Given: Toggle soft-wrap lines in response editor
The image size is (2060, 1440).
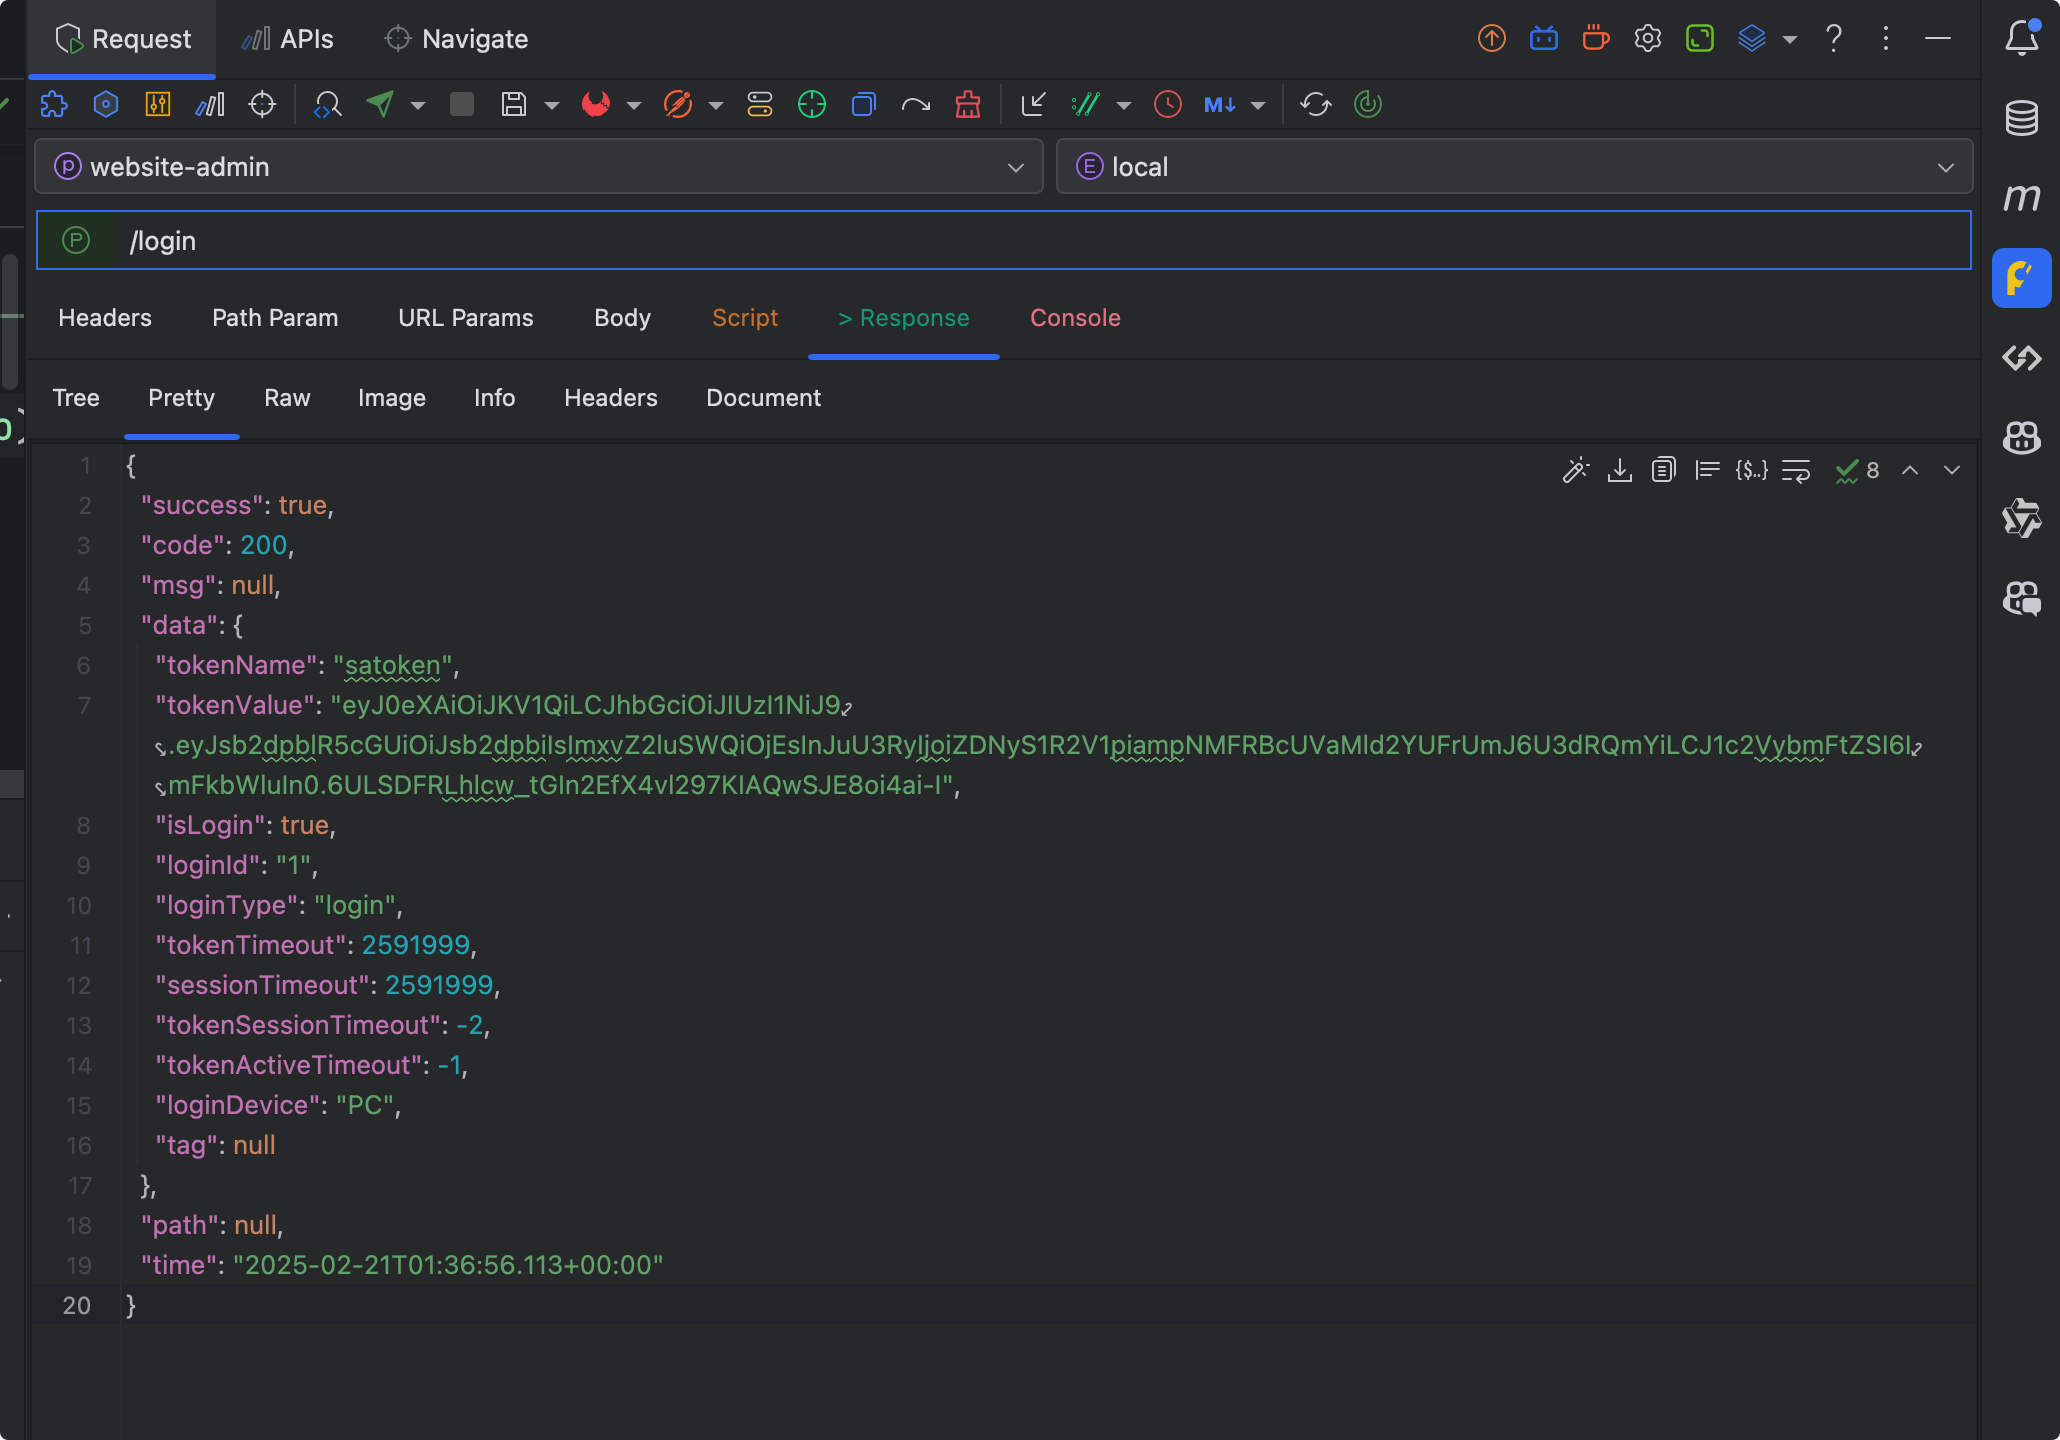Looking at the screenshot, I should [x=1796, y=470].
